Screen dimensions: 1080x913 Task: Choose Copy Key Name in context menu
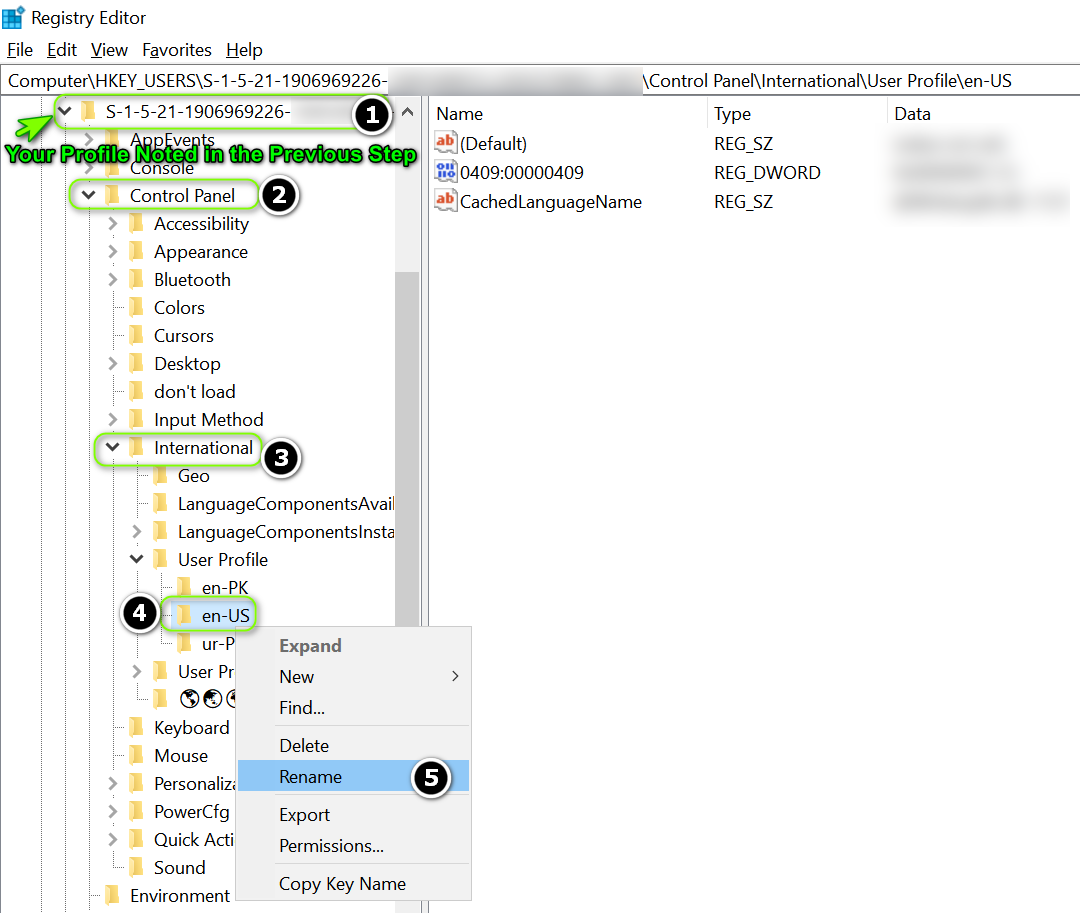[353, 883]
